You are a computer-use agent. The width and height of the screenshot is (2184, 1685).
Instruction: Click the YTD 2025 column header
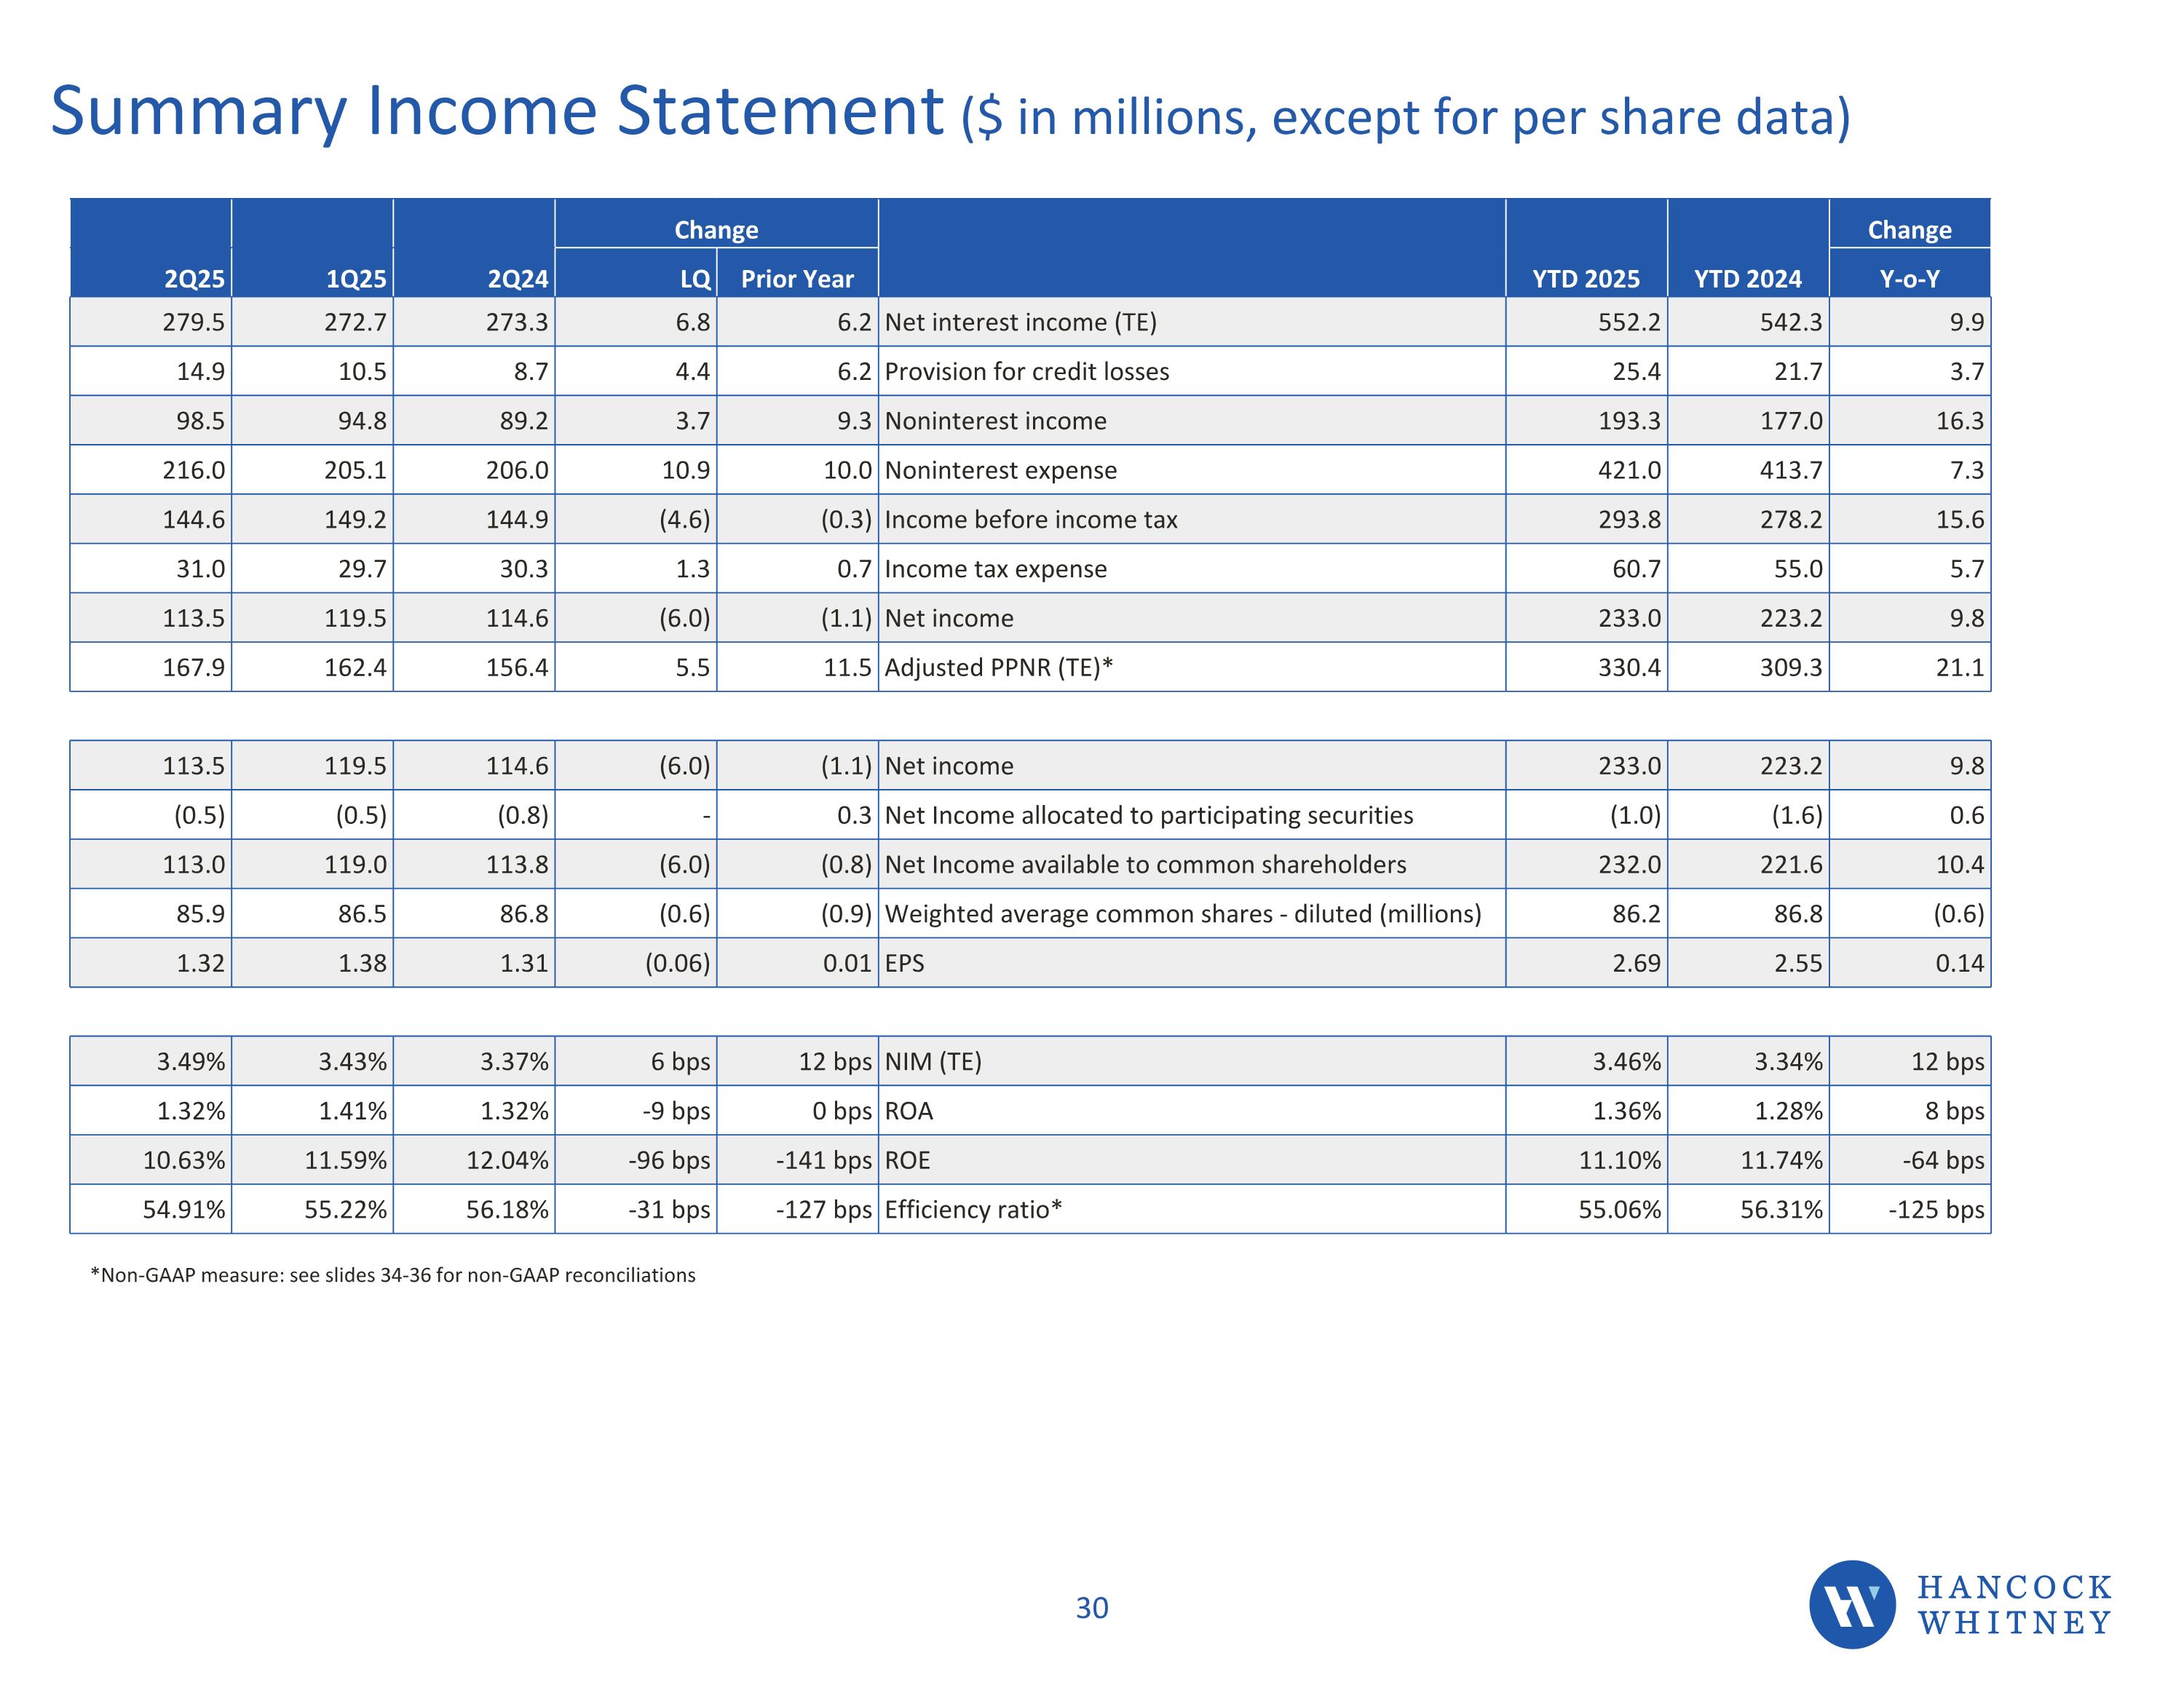click(x=1585, y=279)
